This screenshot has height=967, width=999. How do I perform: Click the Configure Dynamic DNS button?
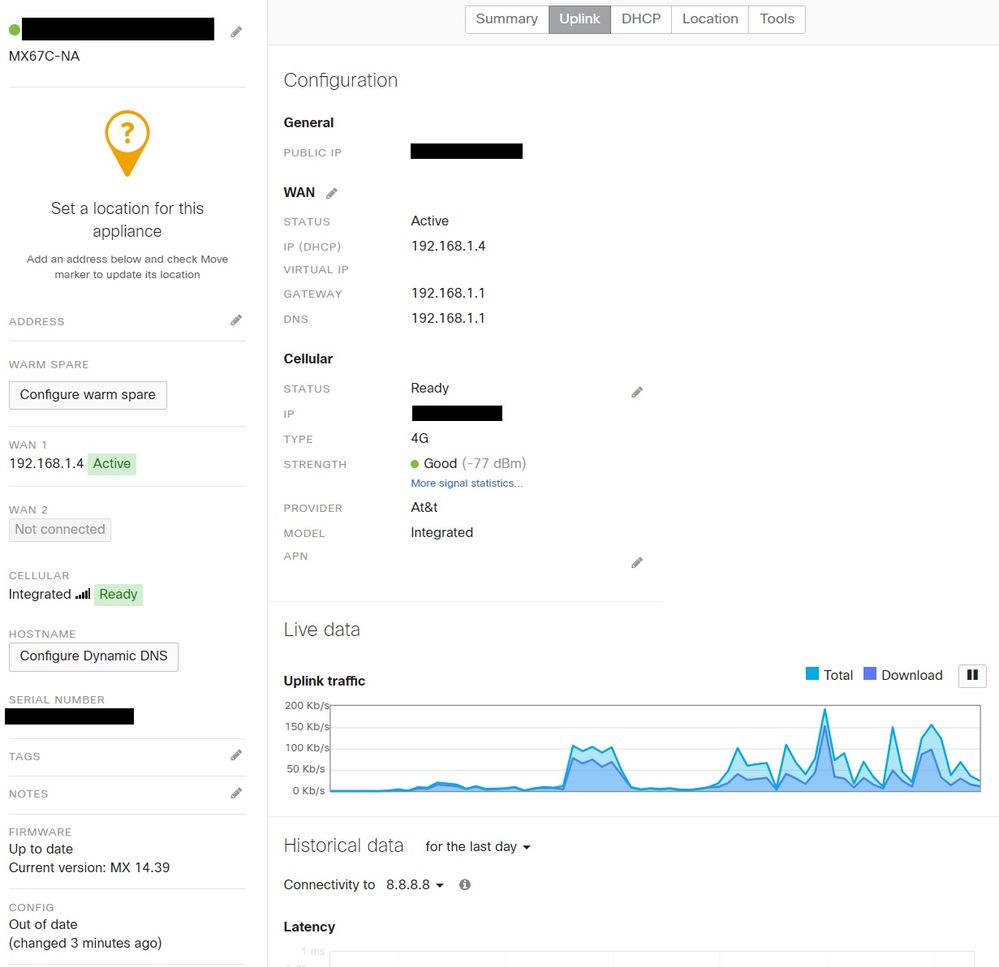94,656
